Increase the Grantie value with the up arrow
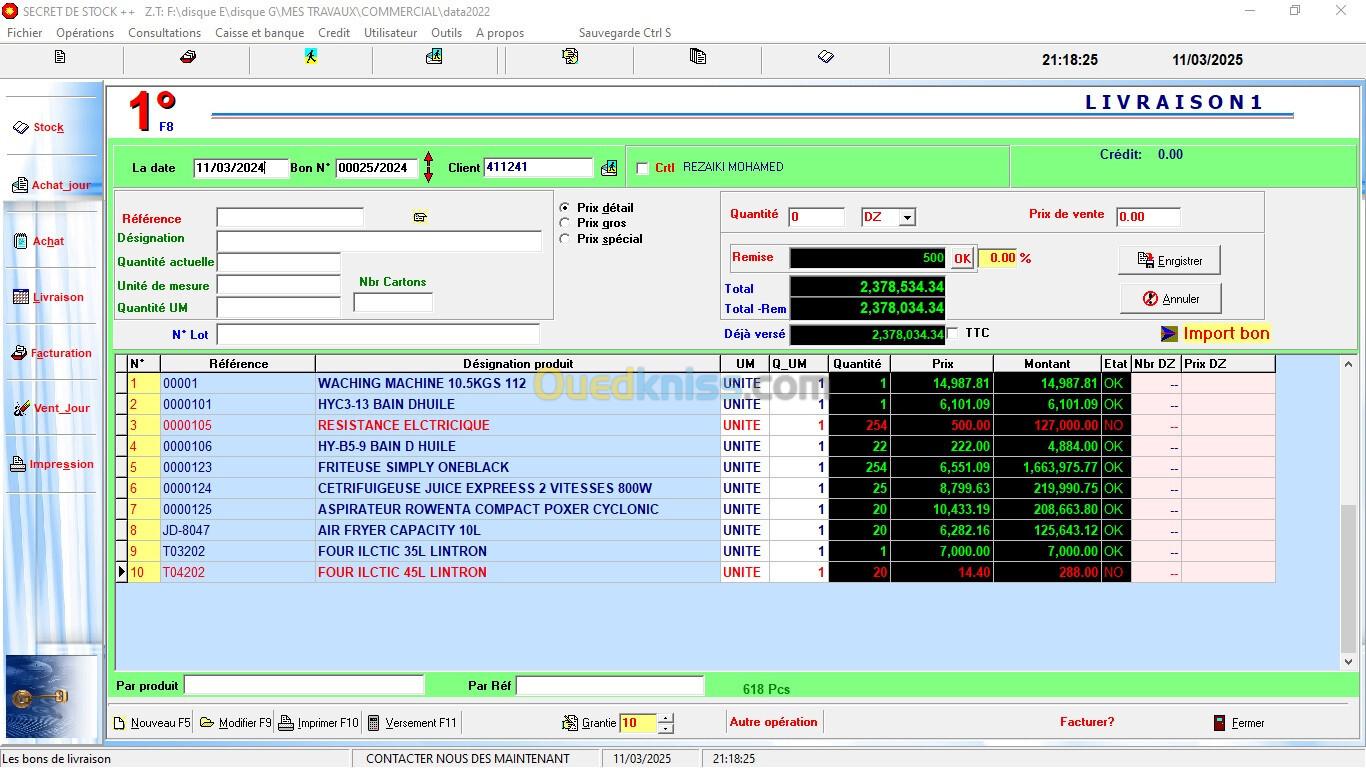The image size is (1366, 768). tap(666, 718)
